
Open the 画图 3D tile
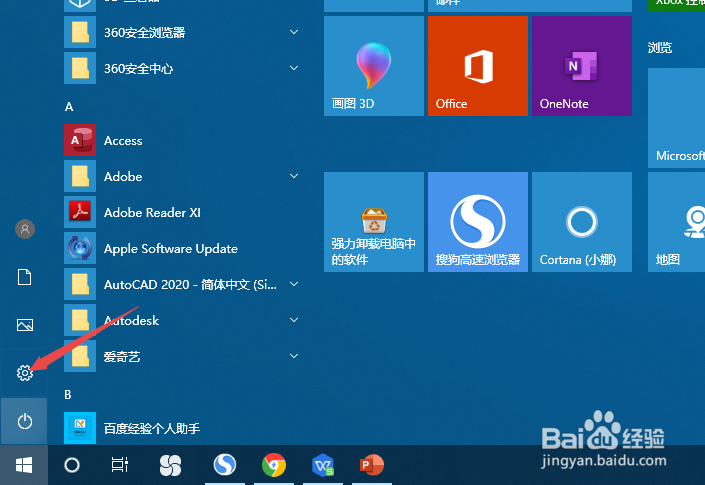click(374, 66)
